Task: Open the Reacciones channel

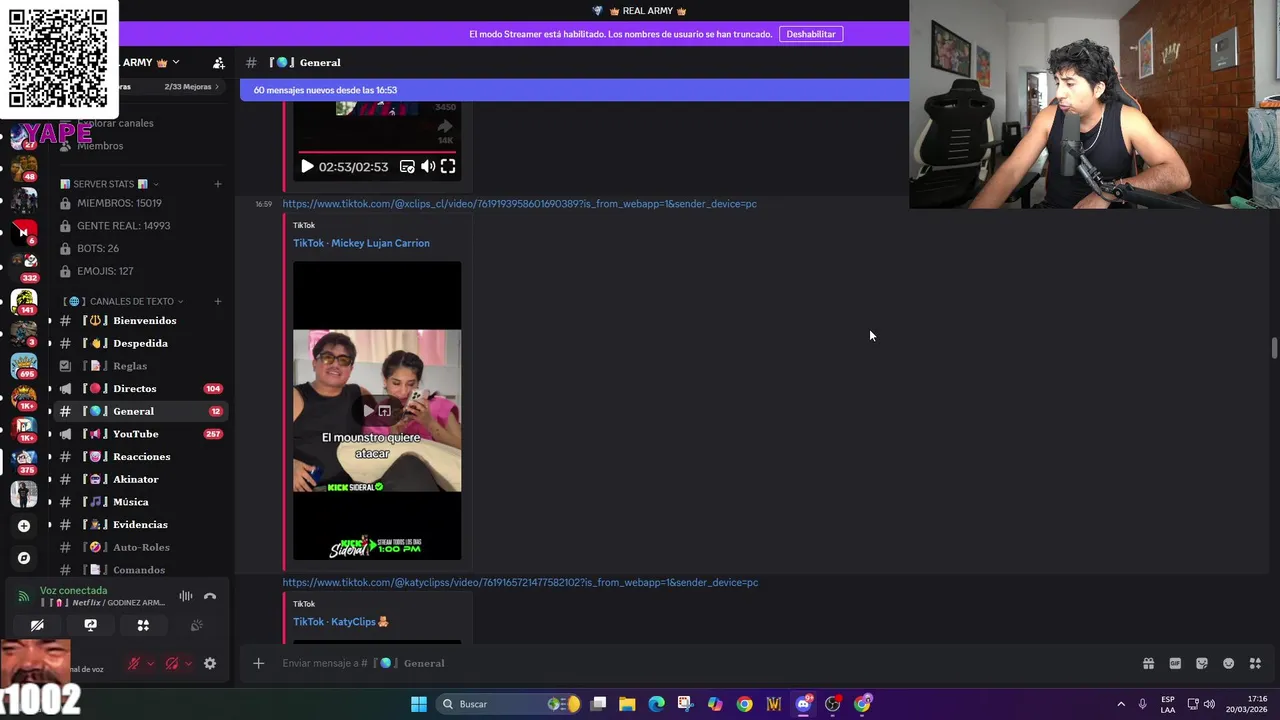Action: tap(140, 457)
